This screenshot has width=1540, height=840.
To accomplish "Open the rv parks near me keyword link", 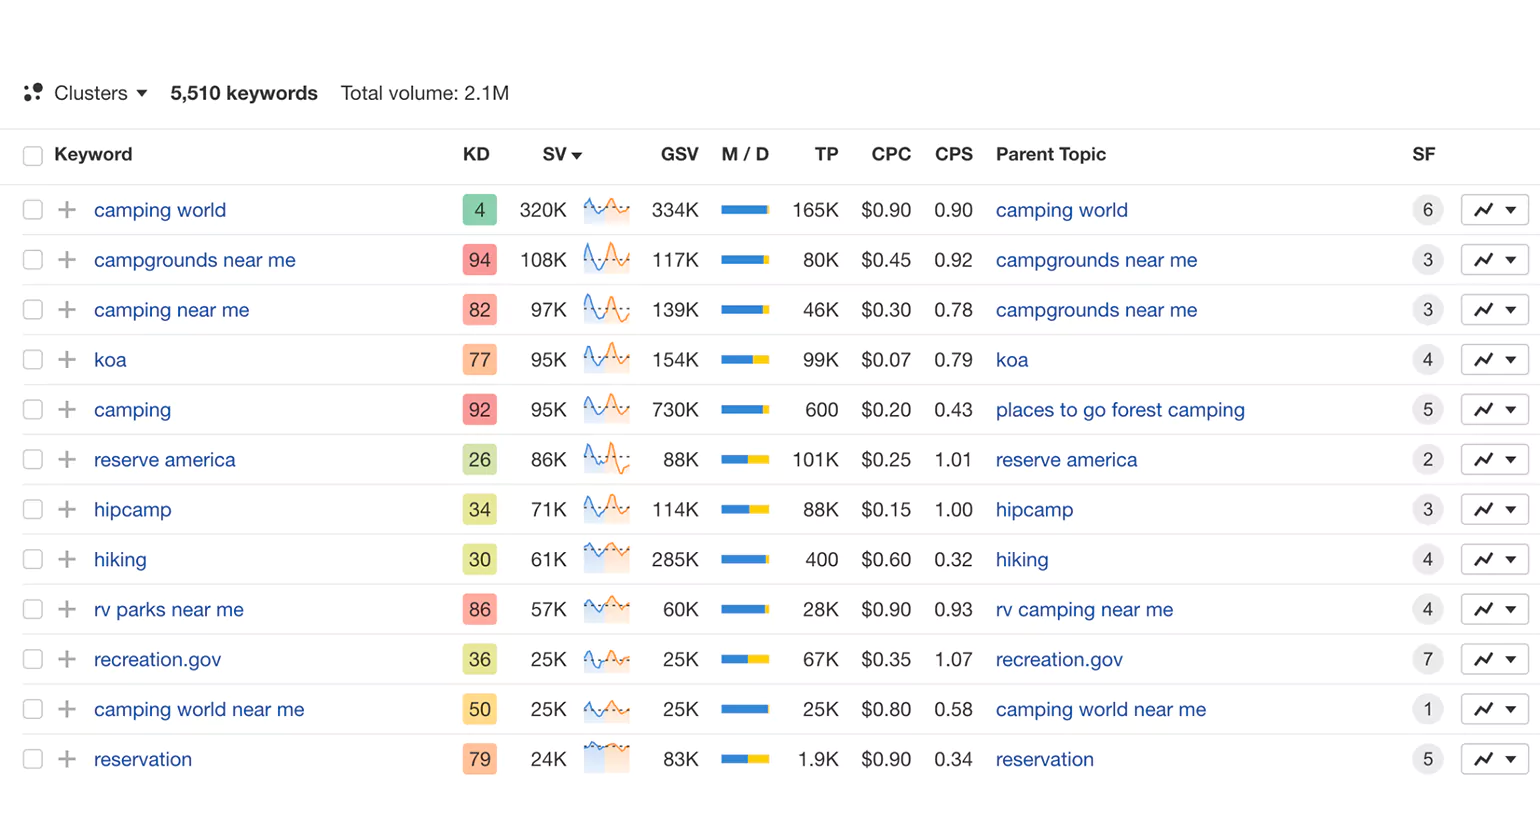I will point(169,610).
